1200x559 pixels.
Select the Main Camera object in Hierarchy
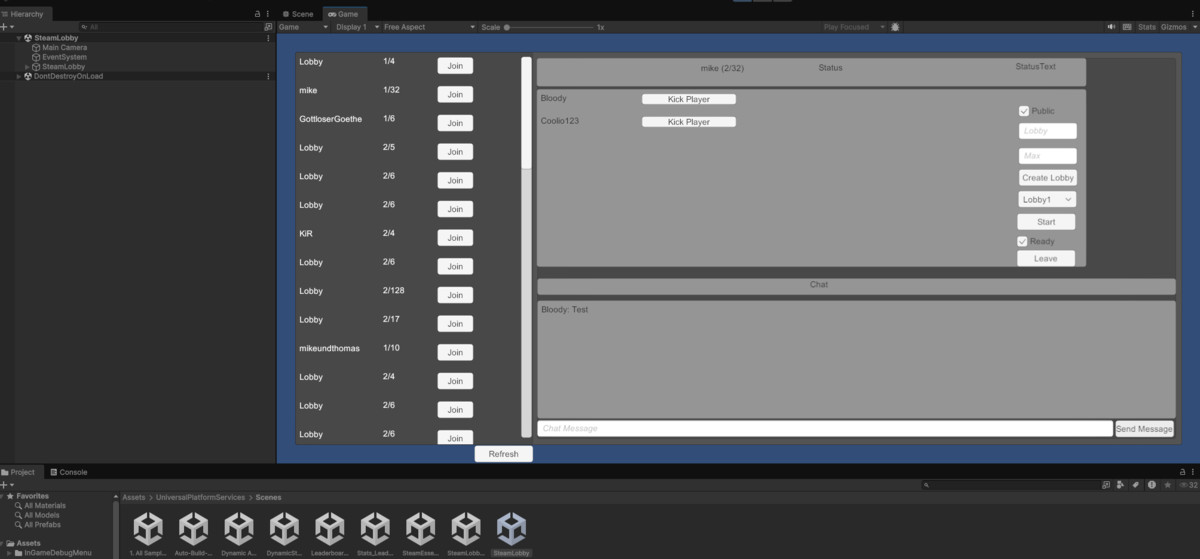pos(64,47)
